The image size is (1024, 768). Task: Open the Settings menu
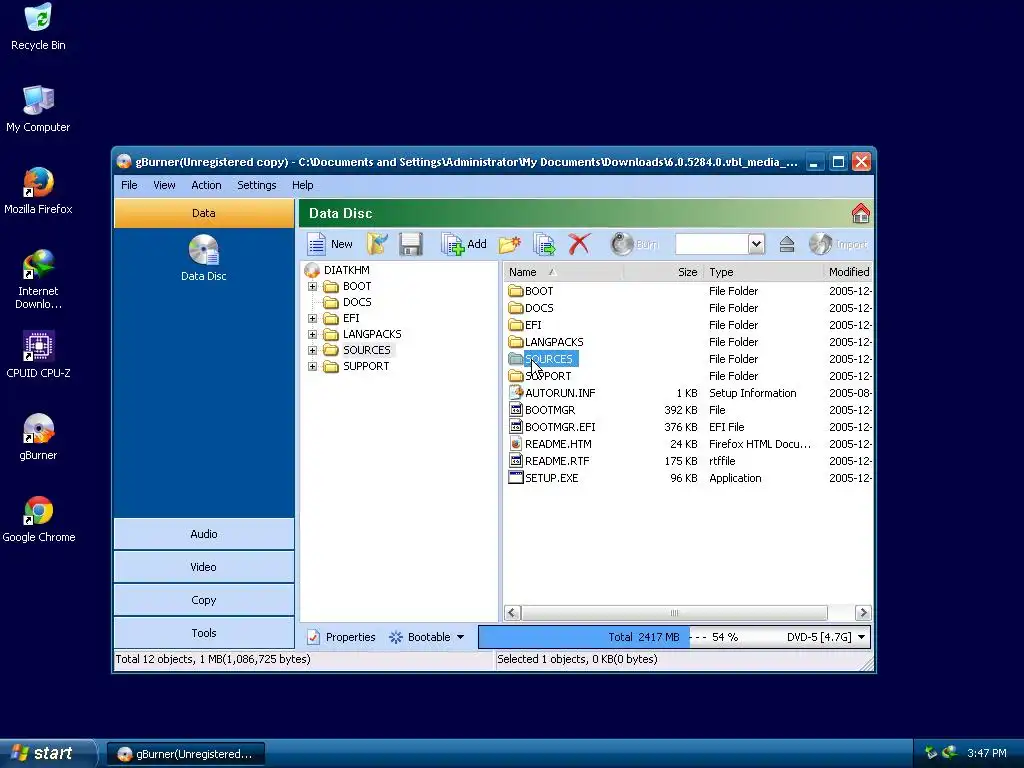click(x=257, y=185)
